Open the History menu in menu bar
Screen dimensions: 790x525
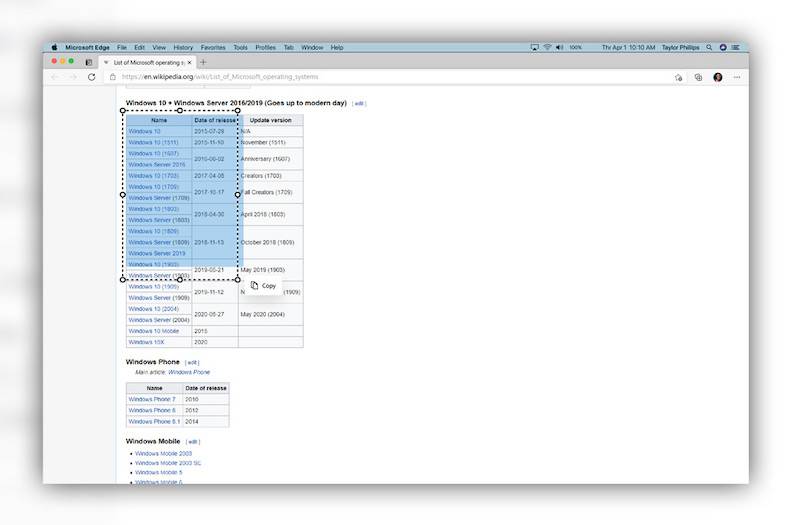point(183,47)
